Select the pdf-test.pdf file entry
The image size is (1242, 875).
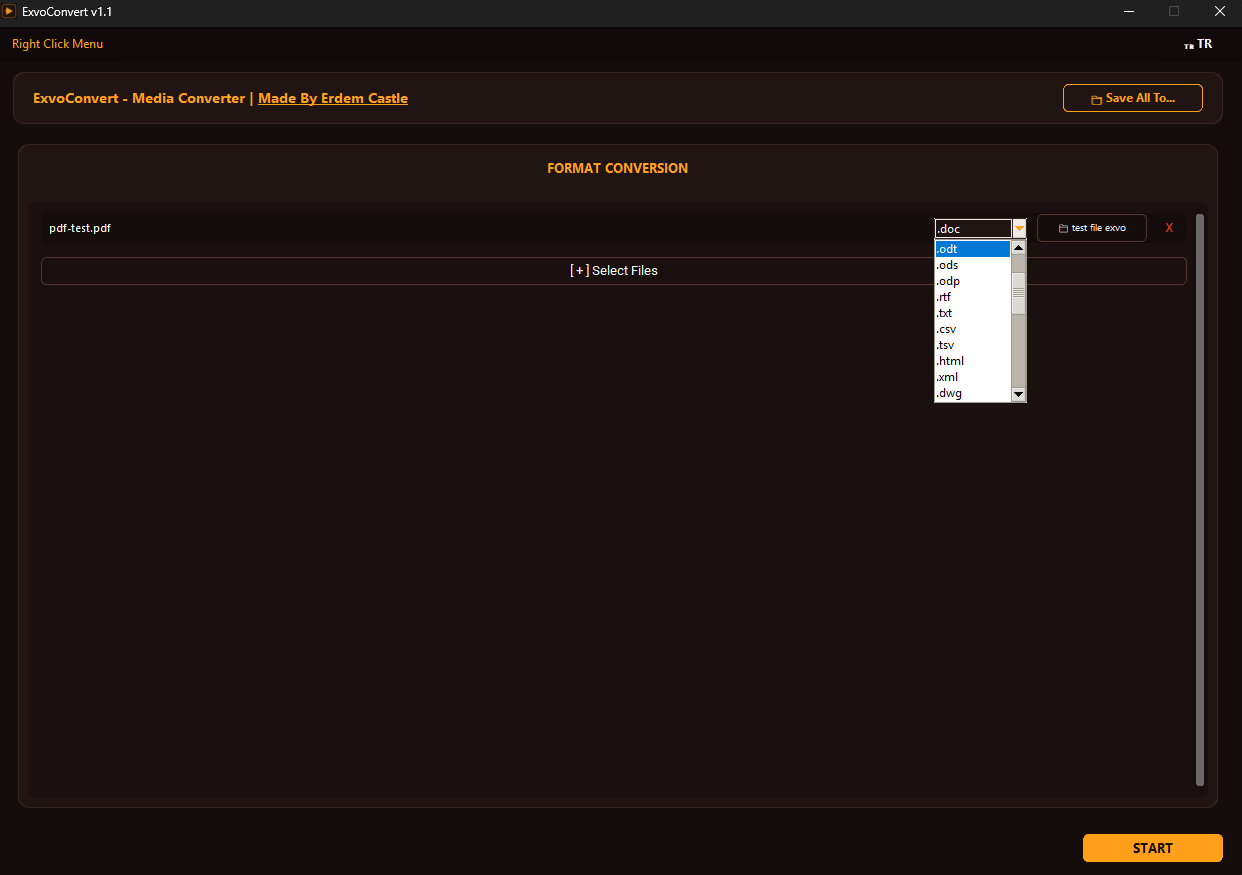coord(80,228)
